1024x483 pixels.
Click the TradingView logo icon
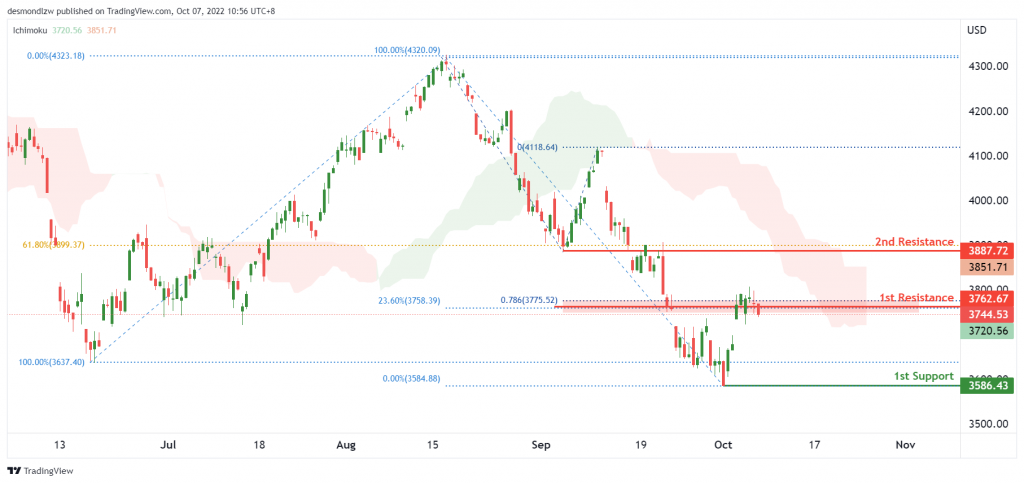pos(14,470)
